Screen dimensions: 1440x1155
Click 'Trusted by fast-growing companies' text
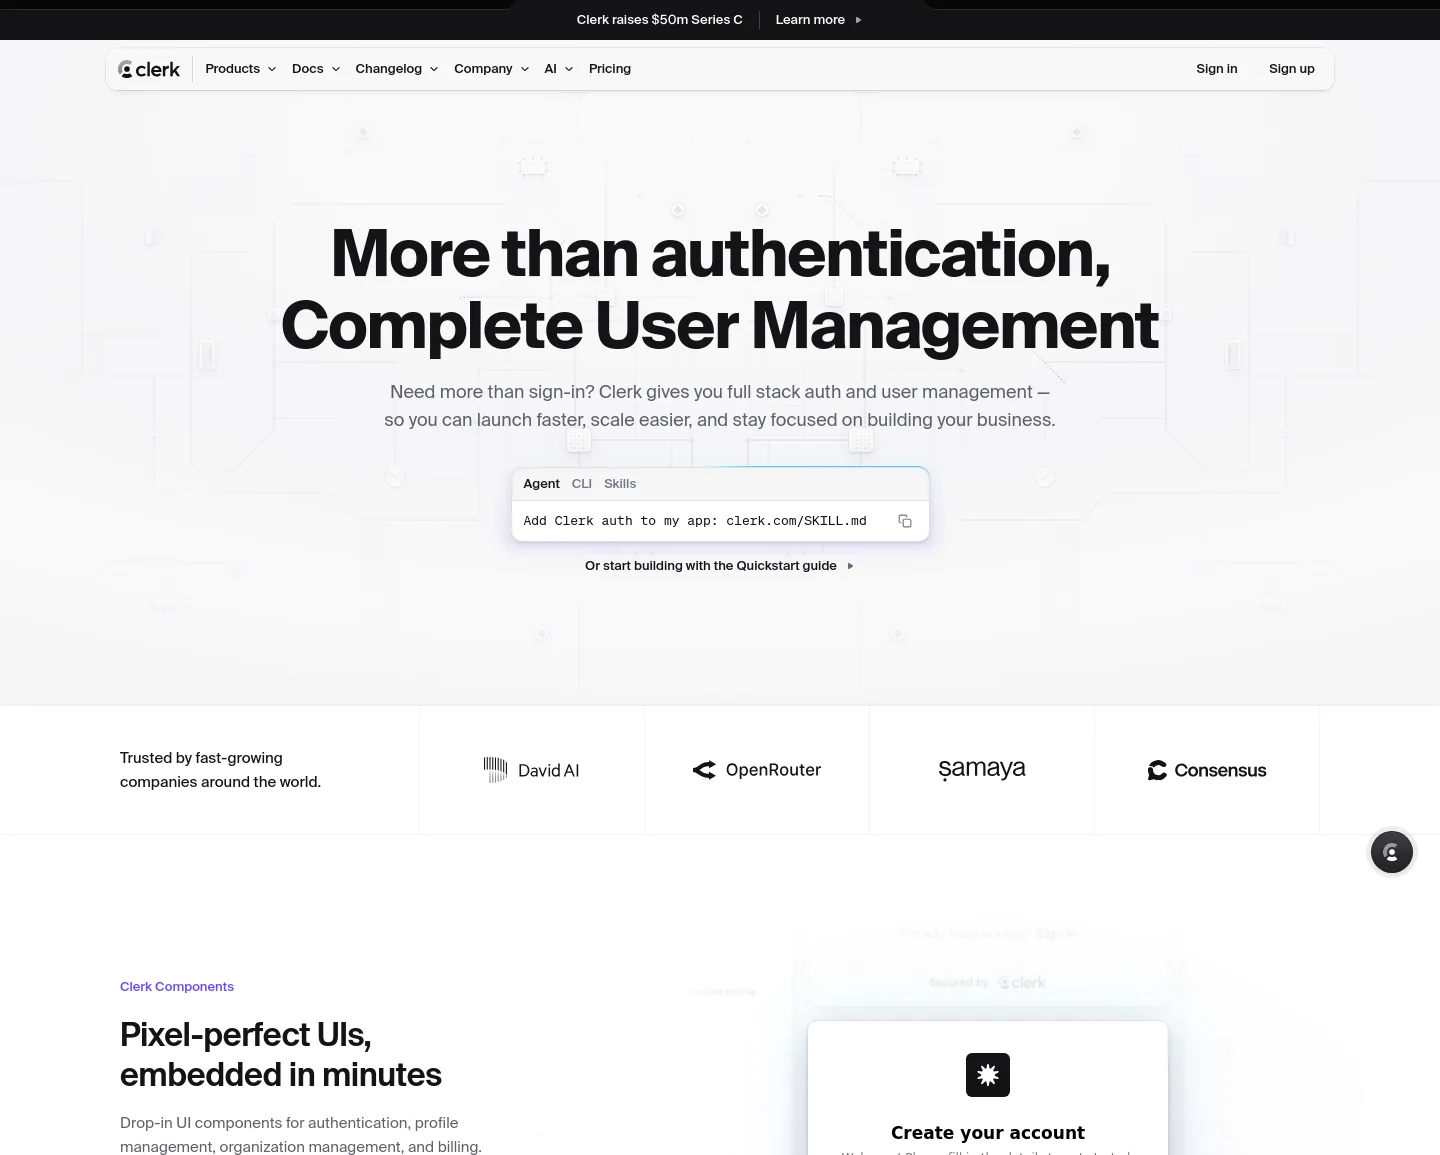(220, 770)
